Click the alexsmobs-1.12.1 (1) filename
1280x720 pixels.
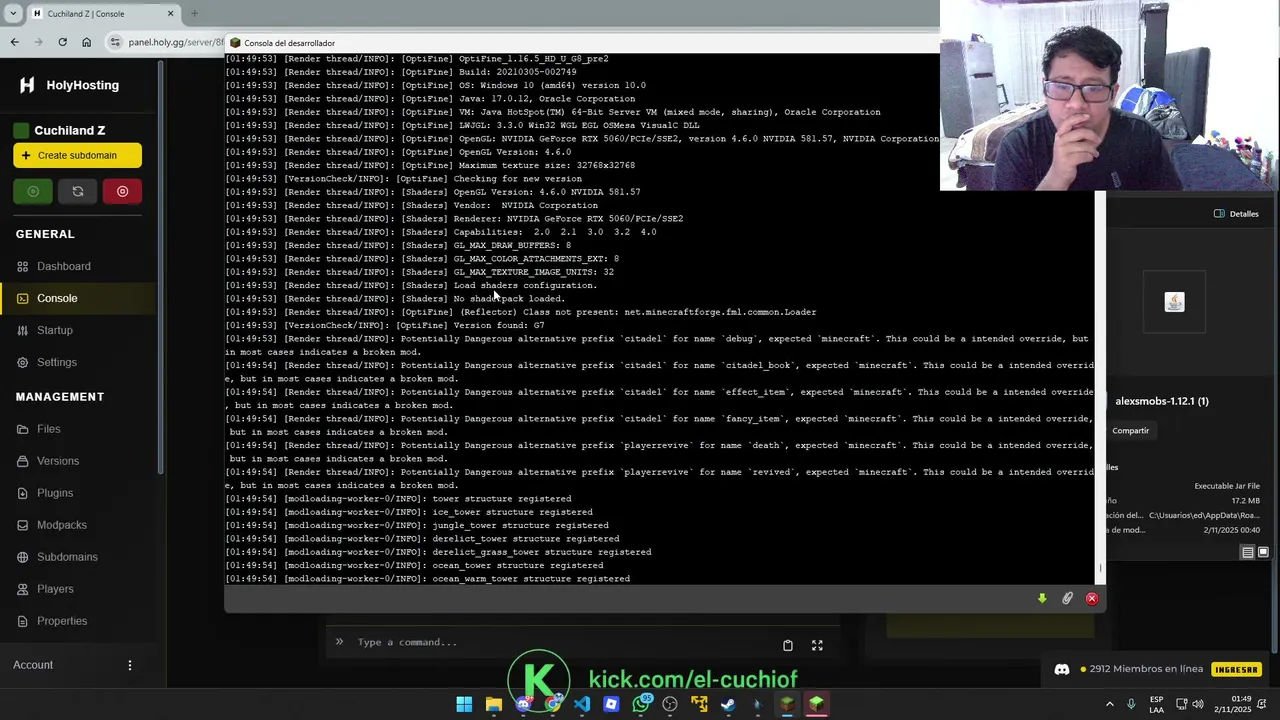coord(1161,401)
